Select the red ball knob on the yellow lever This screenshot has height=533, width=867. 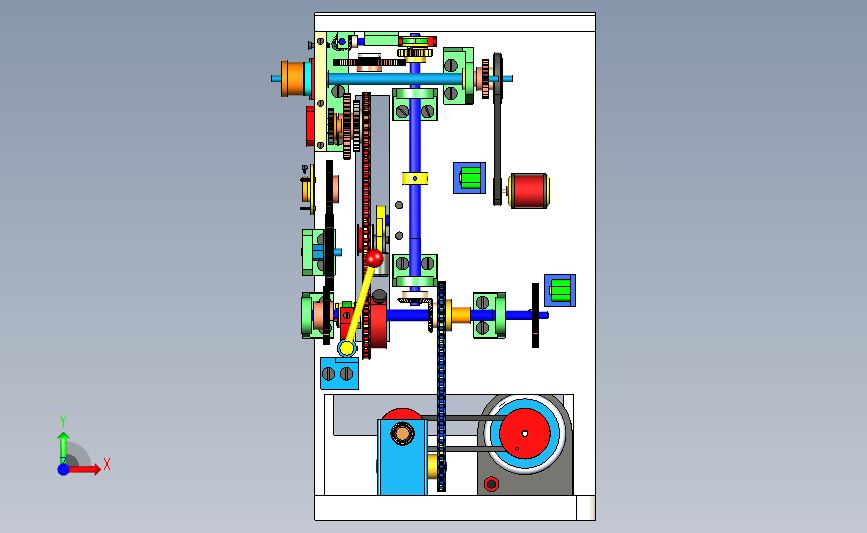pyautogui.click(x=374, y=258)
